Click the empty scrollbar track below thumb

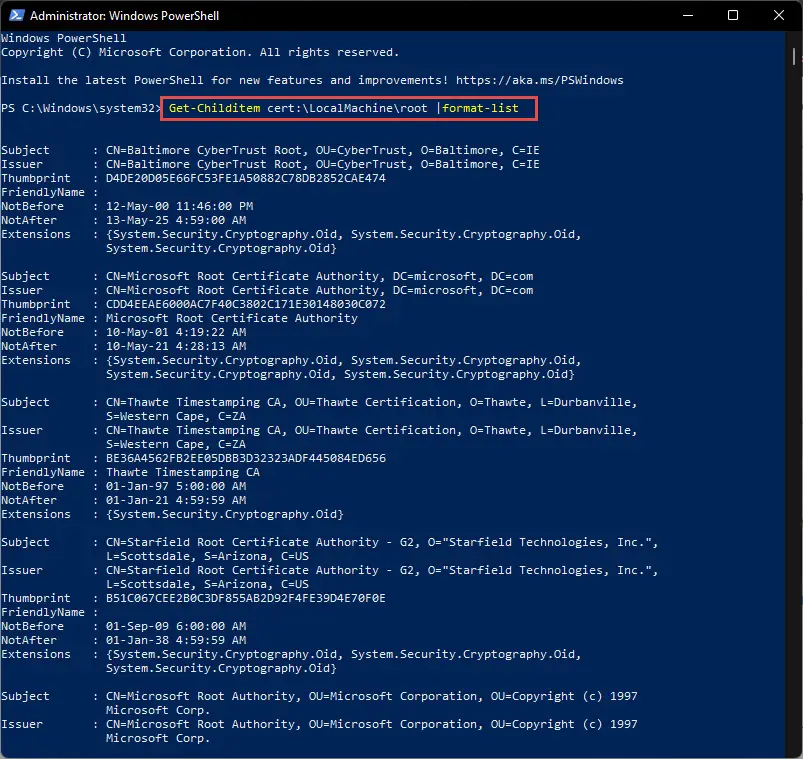[x=793, y=410]
